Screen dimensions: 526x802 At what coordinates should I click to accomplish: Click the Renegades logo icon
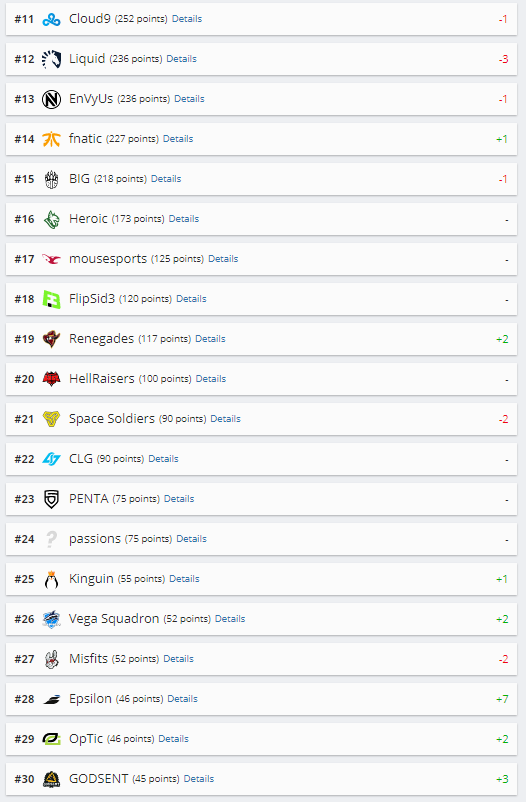click(x=51, y=339)
